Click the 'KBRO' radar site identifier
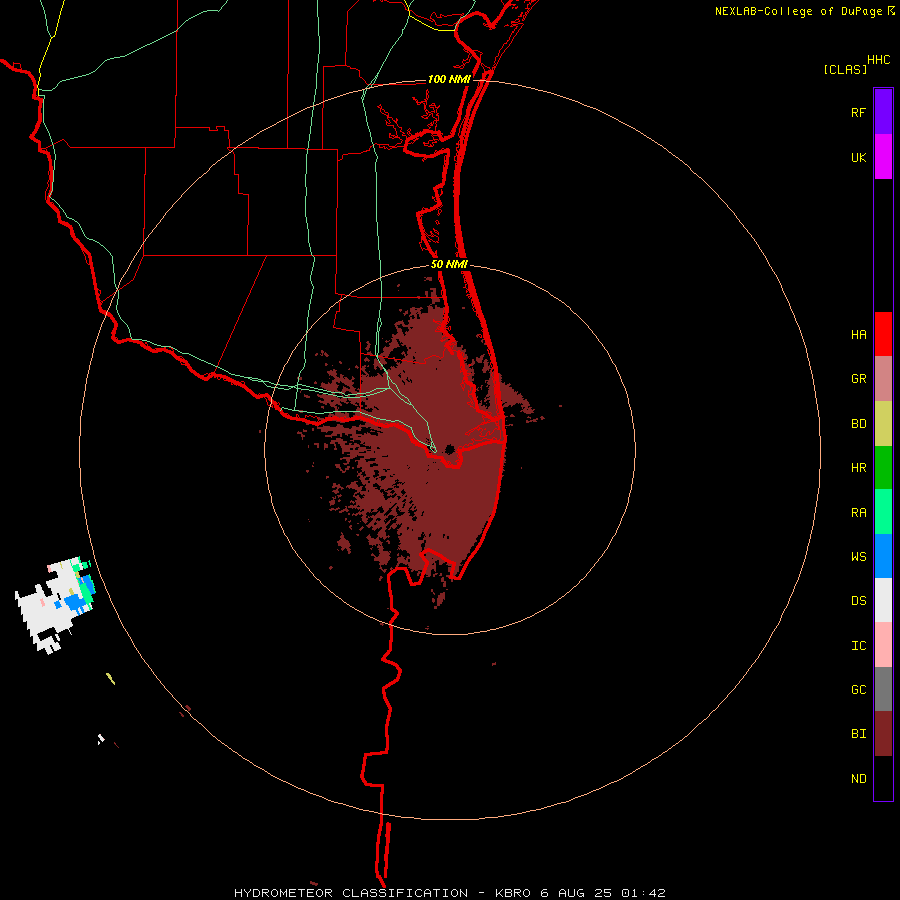Image resolution: width=900 pixels, height=900 pixels. pos(513,893)
